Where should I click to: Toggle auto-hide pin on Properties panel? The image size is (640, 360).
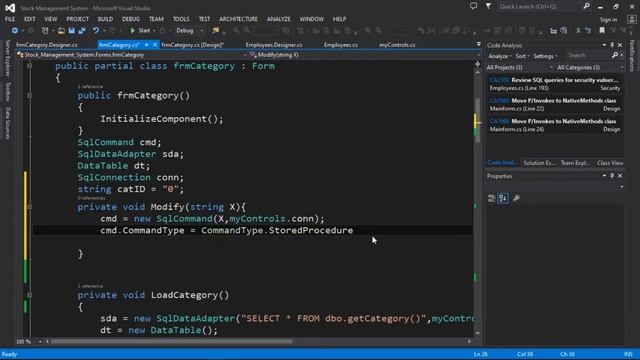[612, 176]
